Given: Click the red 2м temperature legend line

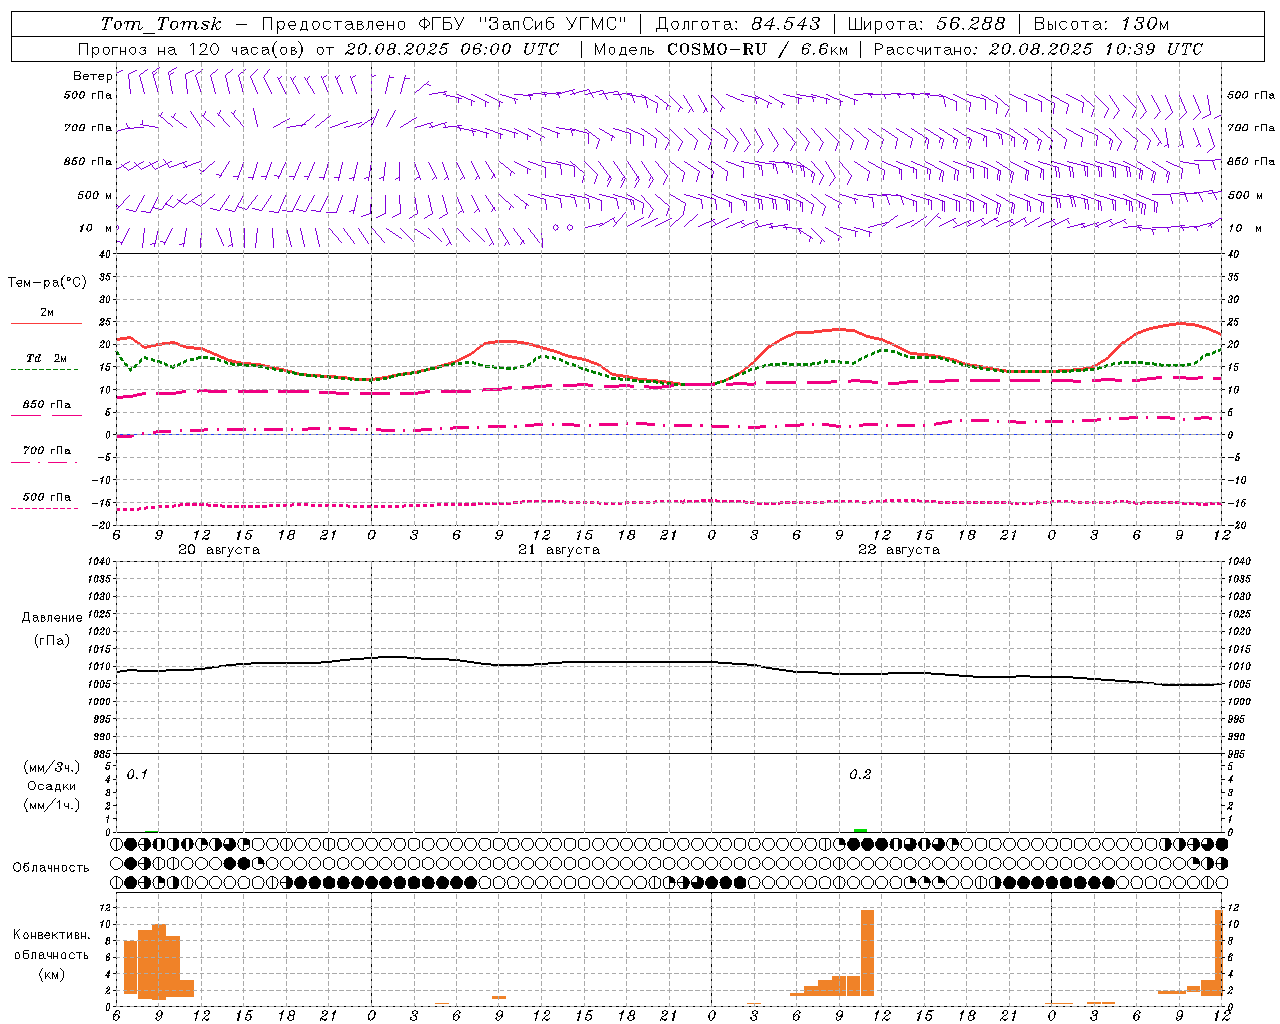Looking at the screenshot, I should coord(46,324).
